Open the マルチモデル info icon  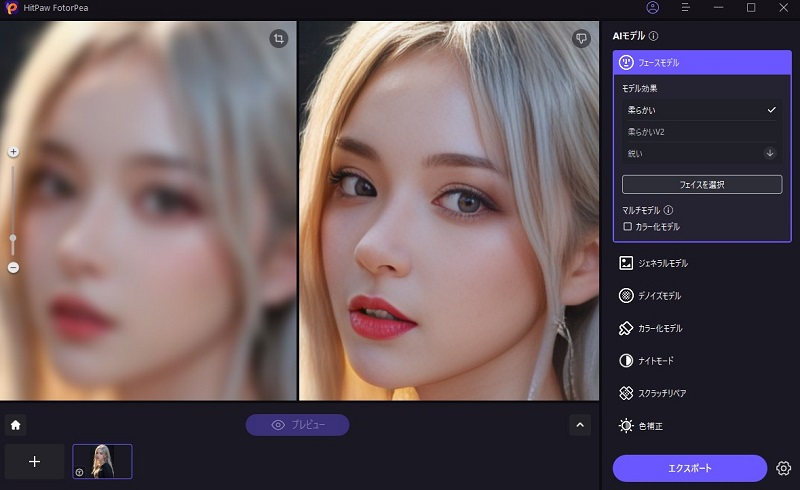pyautogui.click(x=668, y=210)
